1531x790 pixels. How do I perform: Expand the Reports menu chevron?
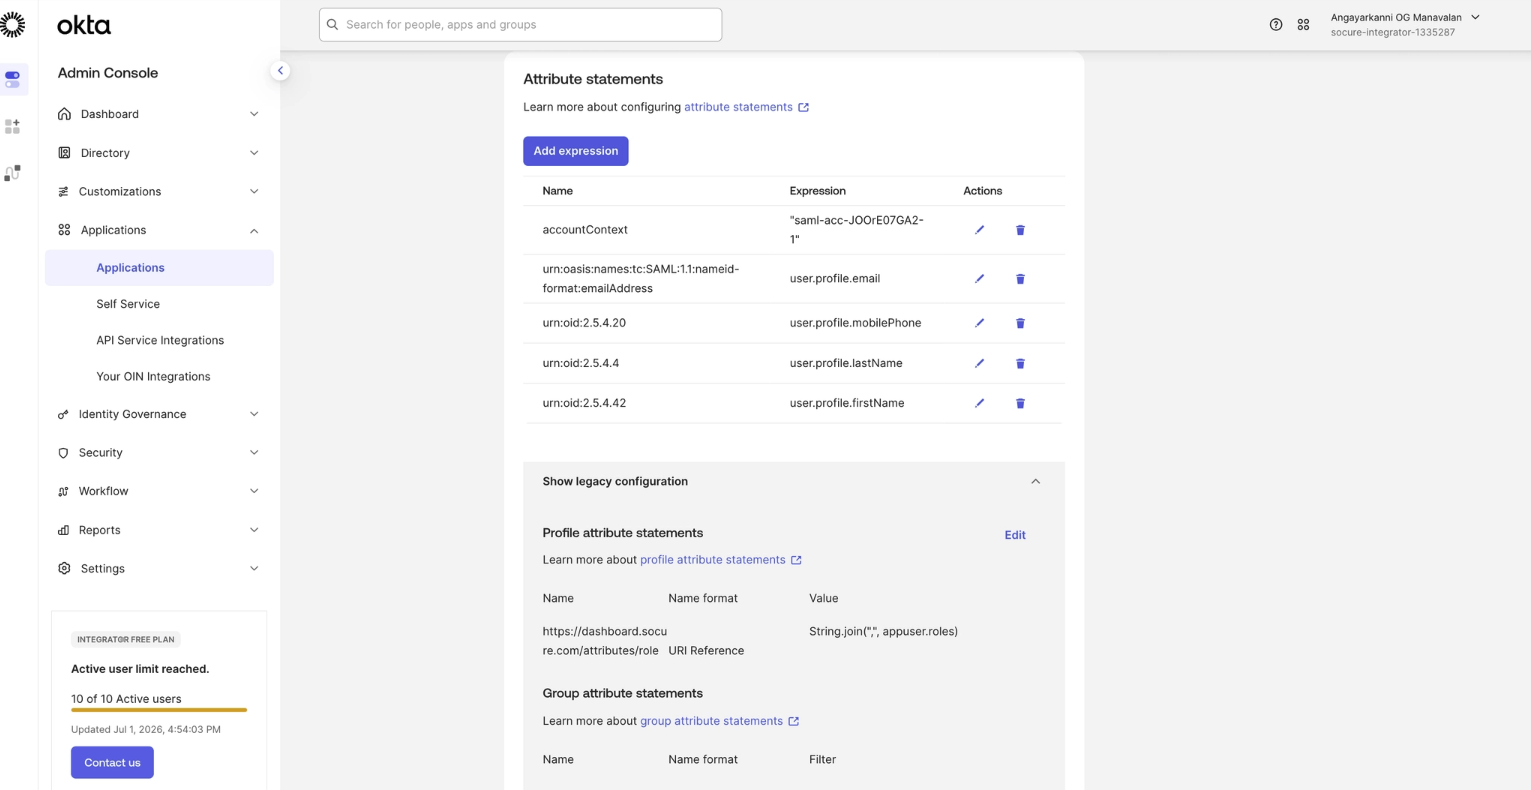coord(254,530)
